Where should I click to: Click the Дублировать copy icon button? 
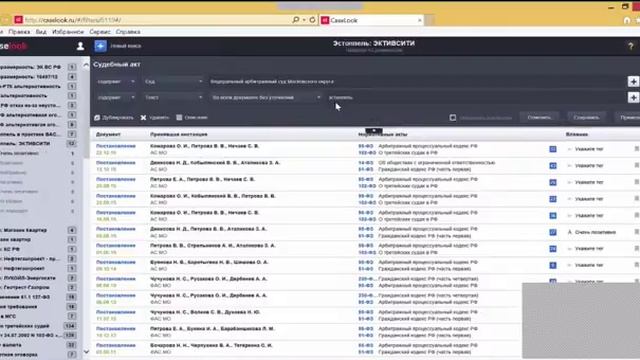[x=114, y=118]
